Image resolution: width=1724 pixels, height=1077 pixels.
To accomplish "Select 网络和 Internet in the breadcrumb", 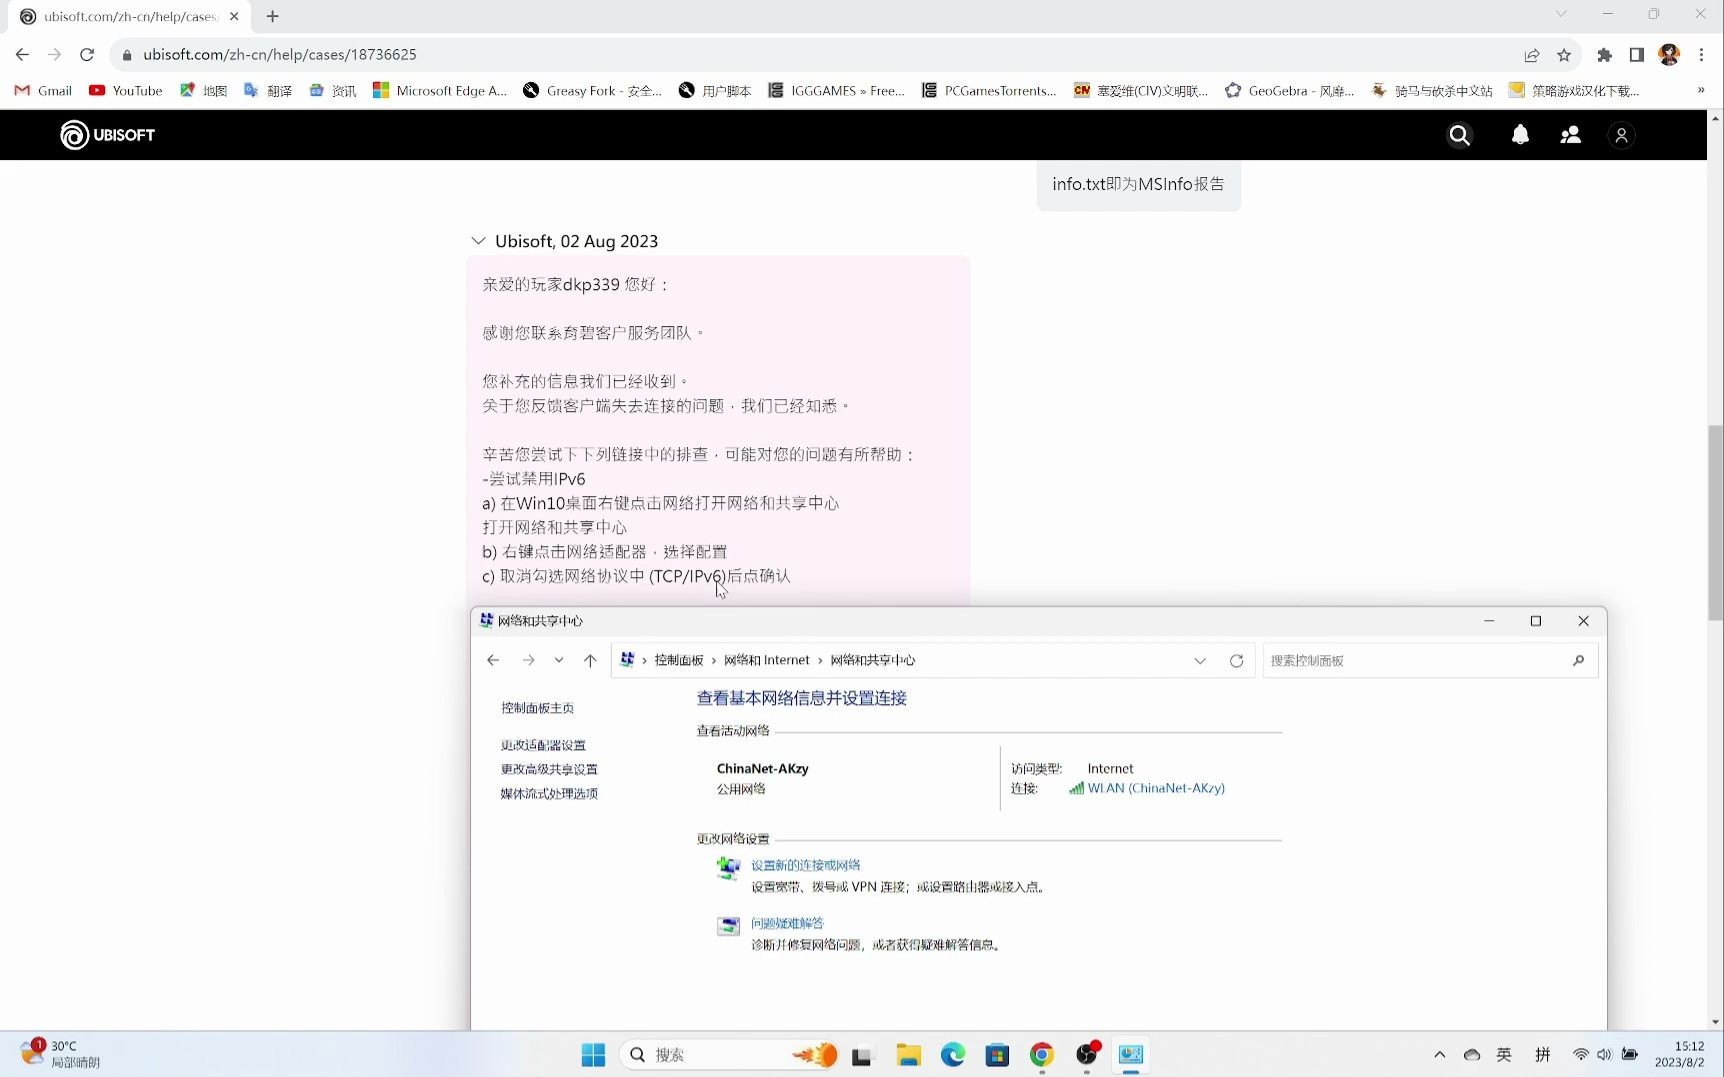I will pos(767,660).
